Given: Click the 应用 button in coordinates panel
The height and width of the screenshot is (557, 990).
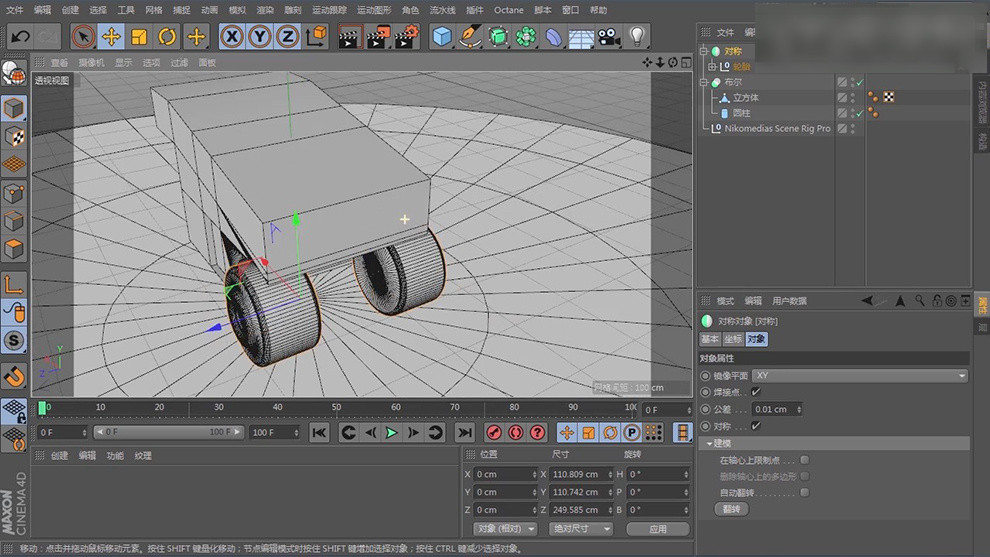Looking at the screenshot, I should coord(657,528).
